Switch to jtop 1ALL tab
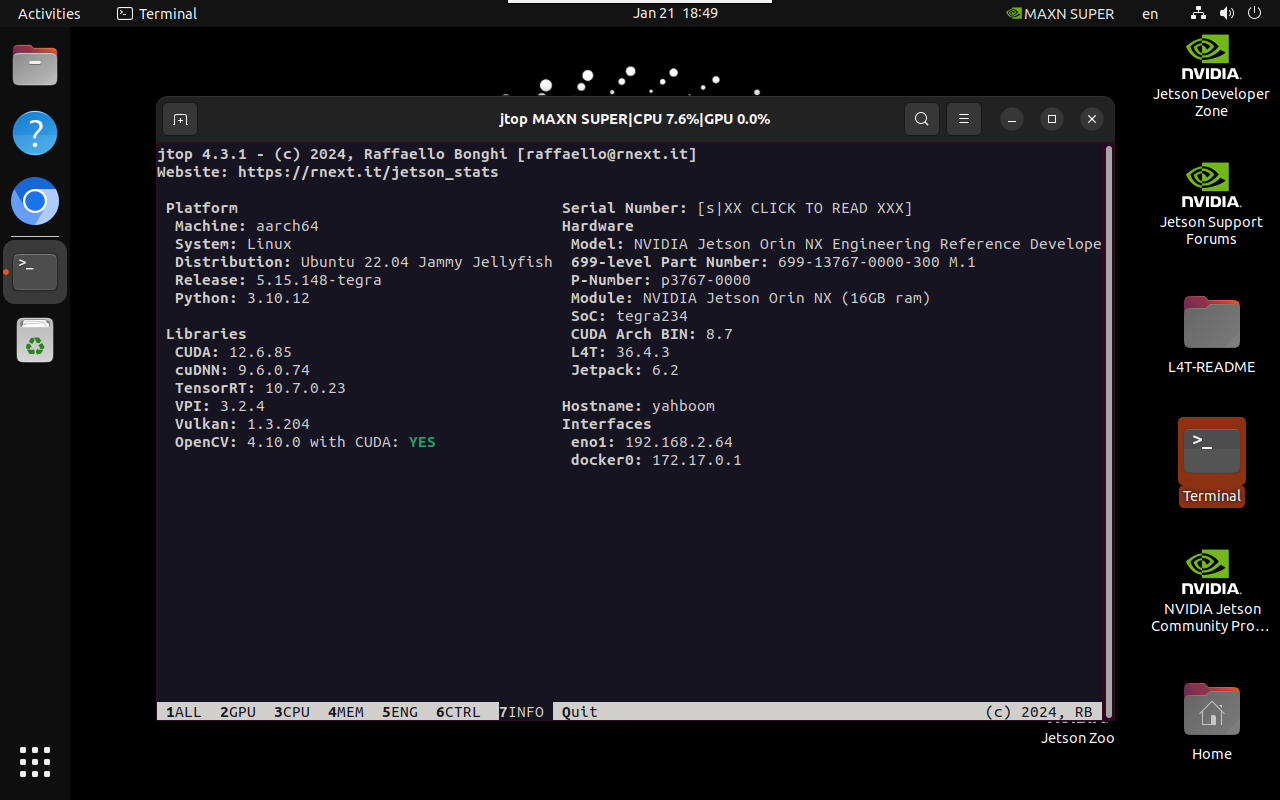Image resolution: width=1280 pixels, height=800 pixels. (184, 712)
